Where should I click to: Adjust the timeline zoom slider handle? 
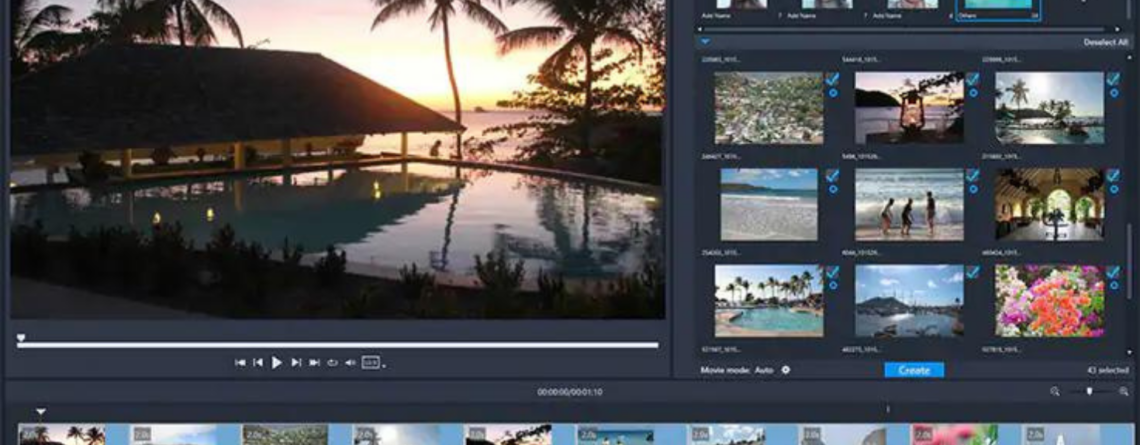tap(1089, 391)
